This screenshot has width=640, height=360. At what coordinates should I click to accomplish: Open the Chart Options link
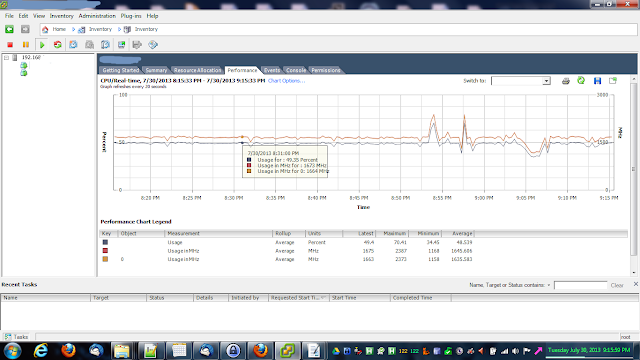coord(287,81)
